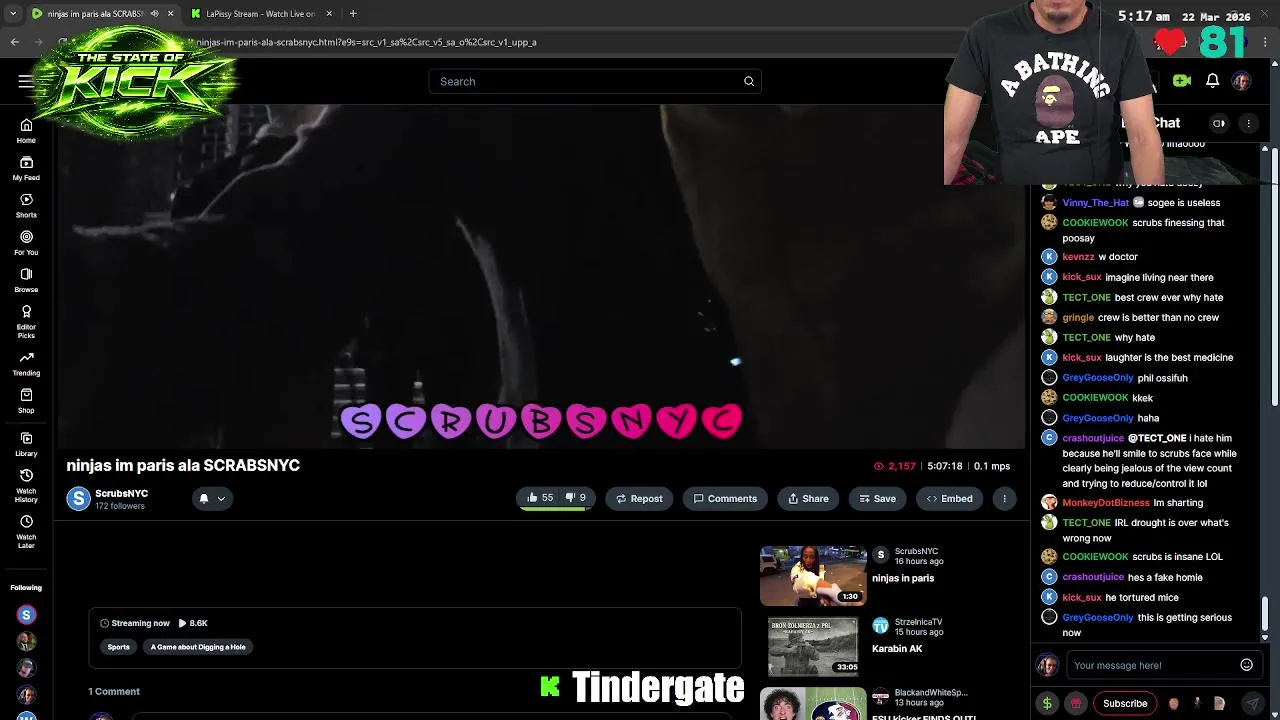1280x720 pixels.
Task: Open the For You page
Action: [26, 243]
